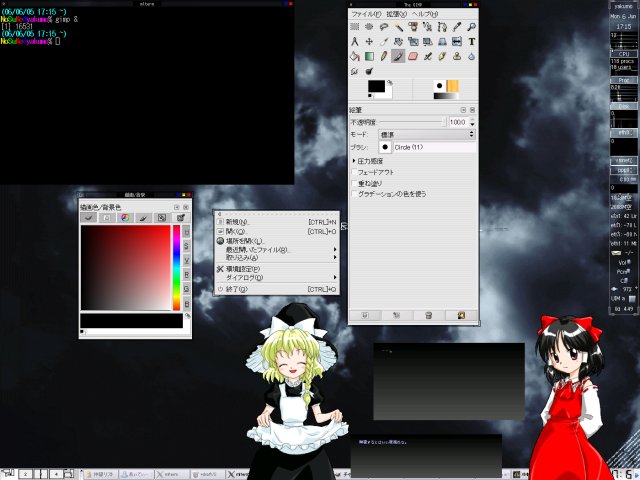The height and width of the screenshot is (480, 640).
Task: Choose 開く from the file menu
Action: [276, 231]
